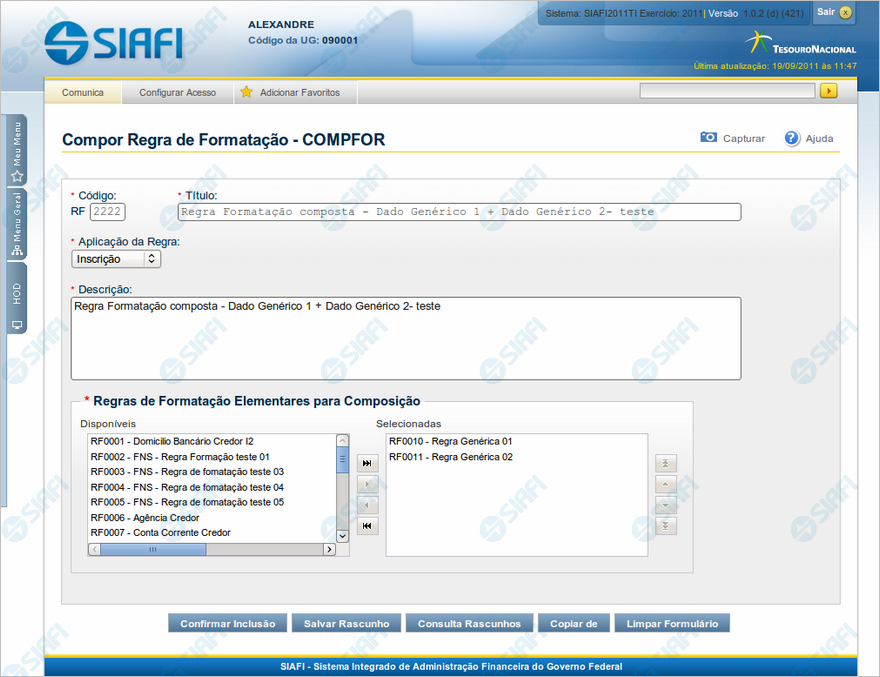This screenshot has height=677, width=880.
Task: Click the Sair logout button
Action: pos(834,12)
